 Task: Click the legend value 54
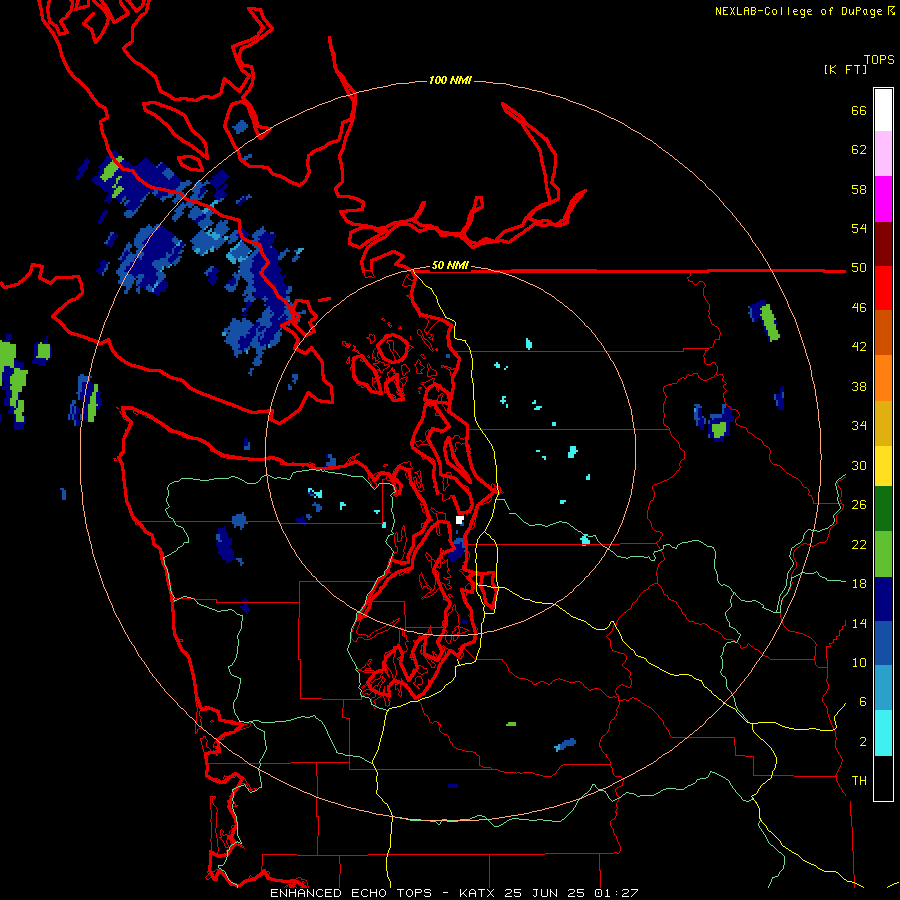[x=859, y=228]
